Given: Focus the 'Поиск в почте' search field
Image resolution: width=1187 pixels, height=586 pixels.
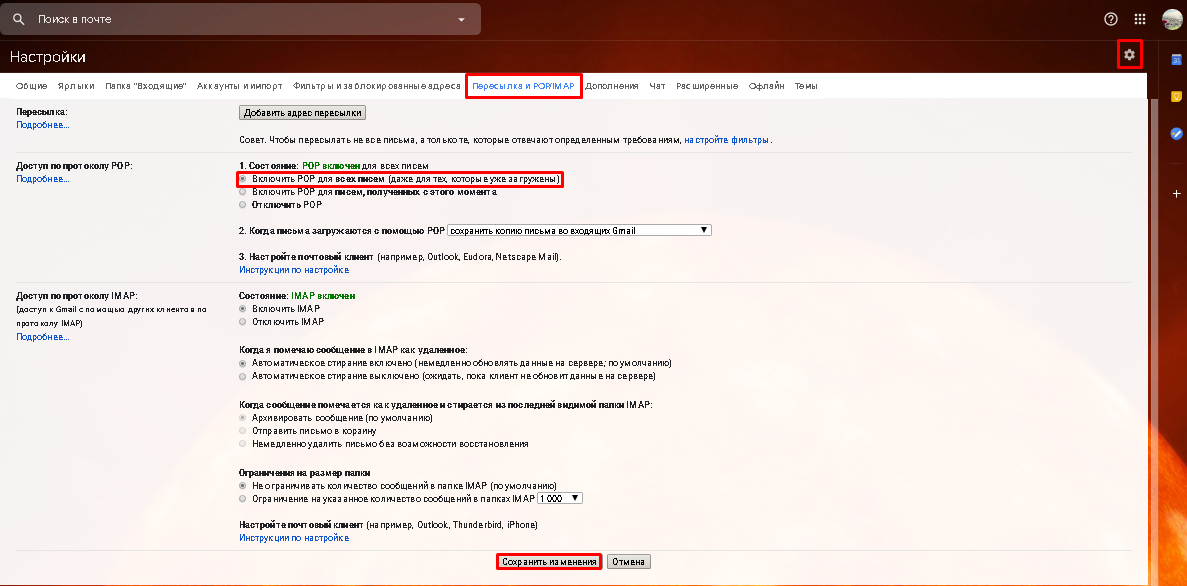Looking at the screenshot, I should (242, 19).
